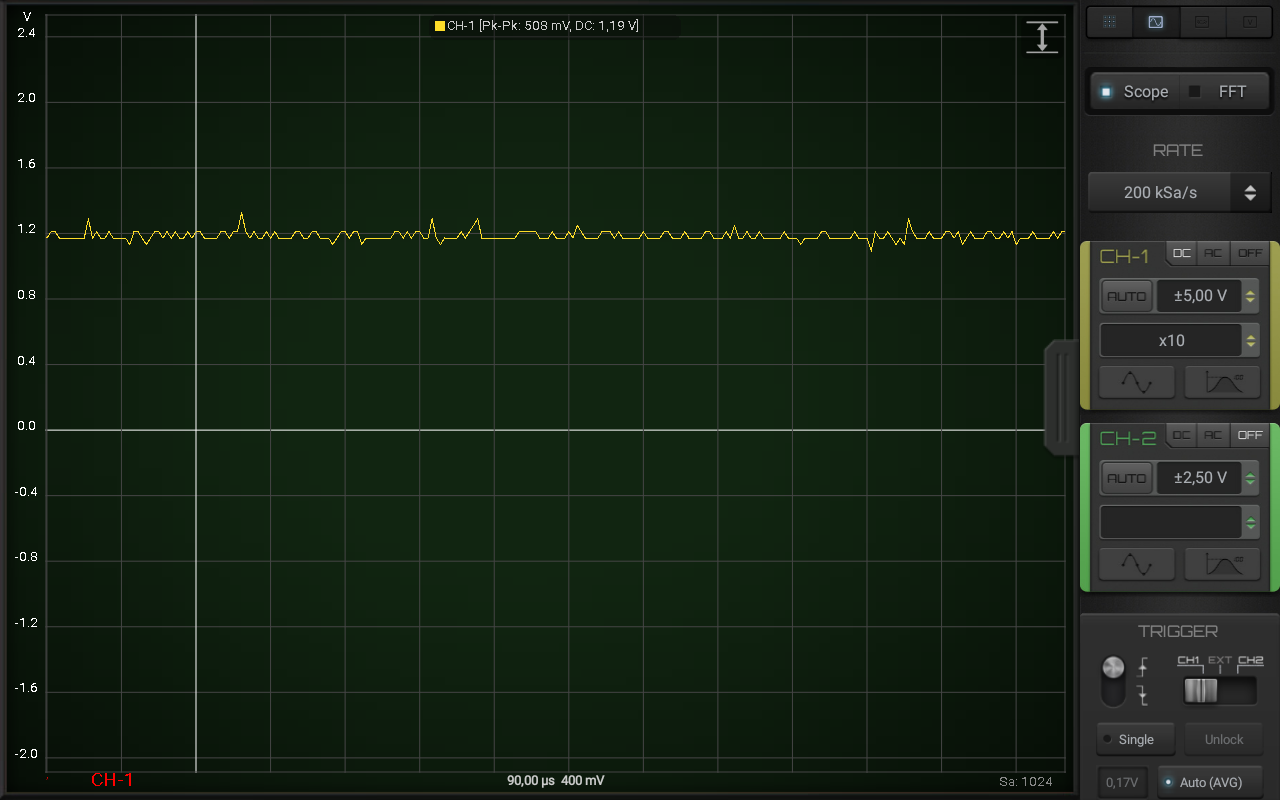Select falling edge trigger icon
This screenshot has width=1280, height=800.
(x=1143, y=694)
